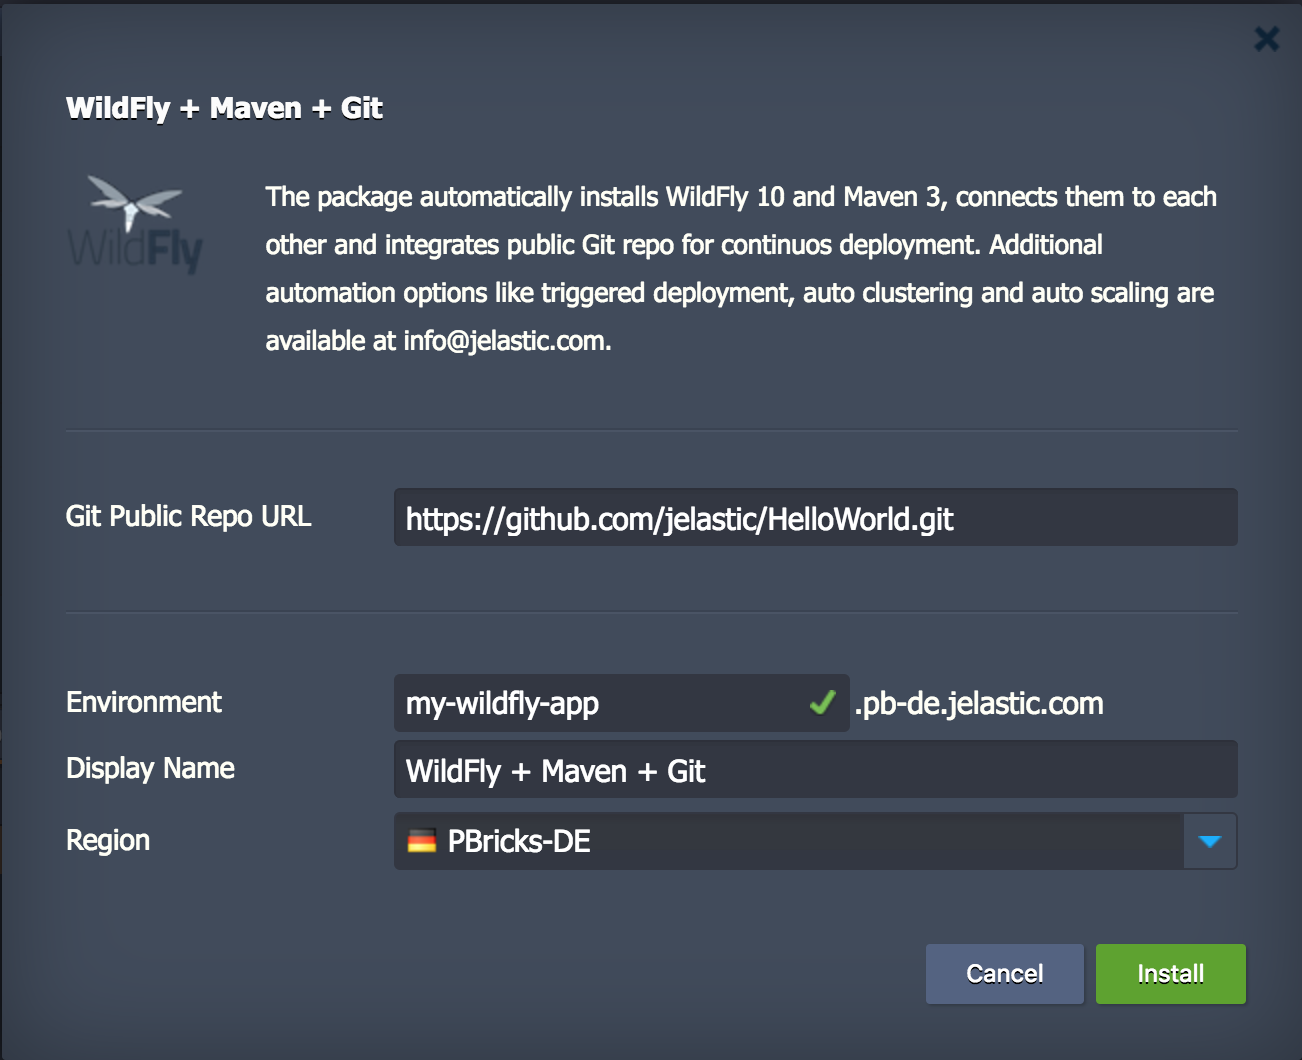Click the 'WildFly + Maven + Git' dialog title
Viewport: 1302px width, 1060px height.
[224, 108]
